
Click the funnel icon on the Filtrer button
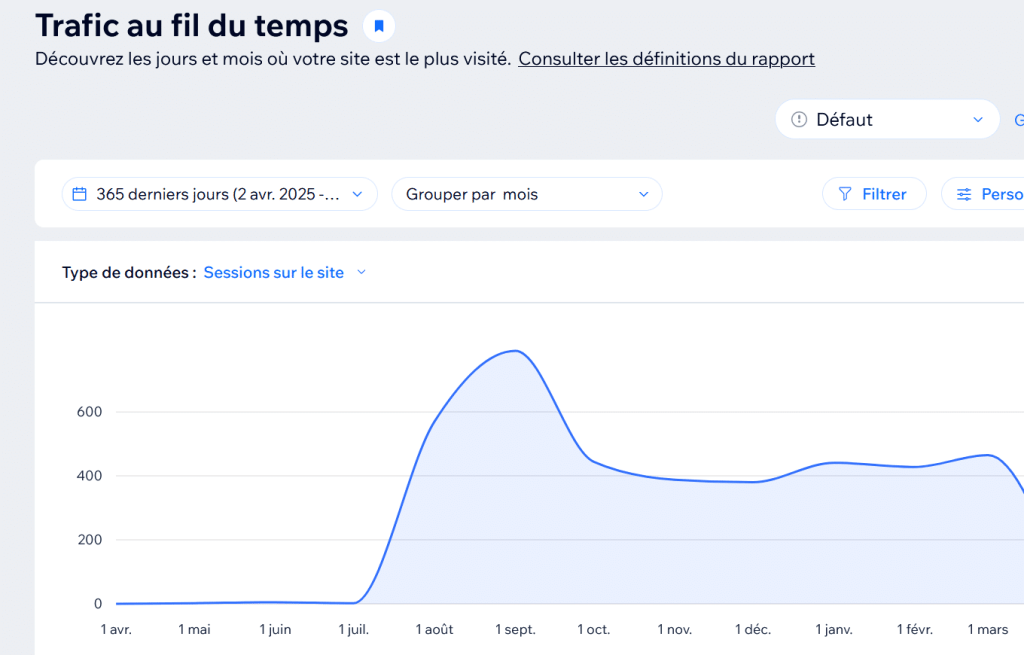click(845, 194)
